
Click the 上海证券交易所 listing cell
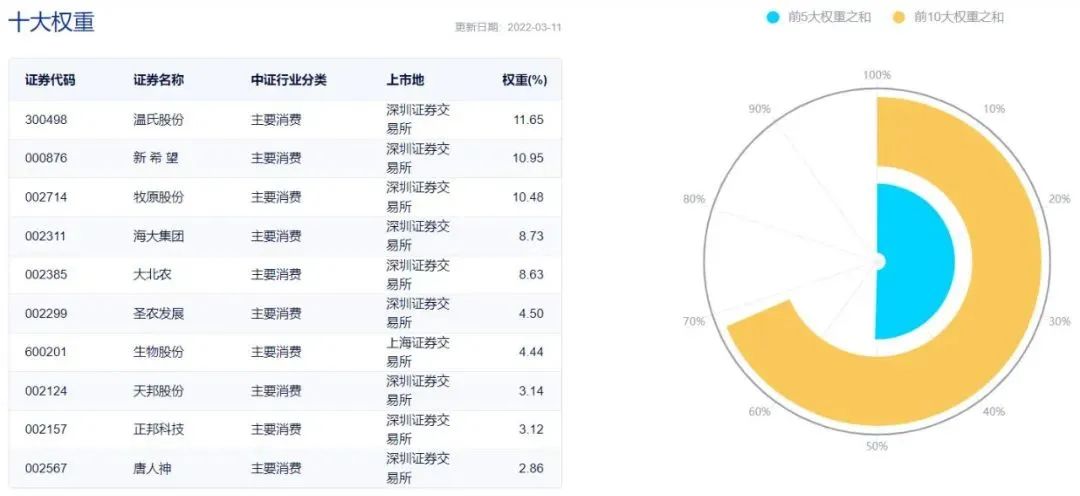click(x=418, y=352)
